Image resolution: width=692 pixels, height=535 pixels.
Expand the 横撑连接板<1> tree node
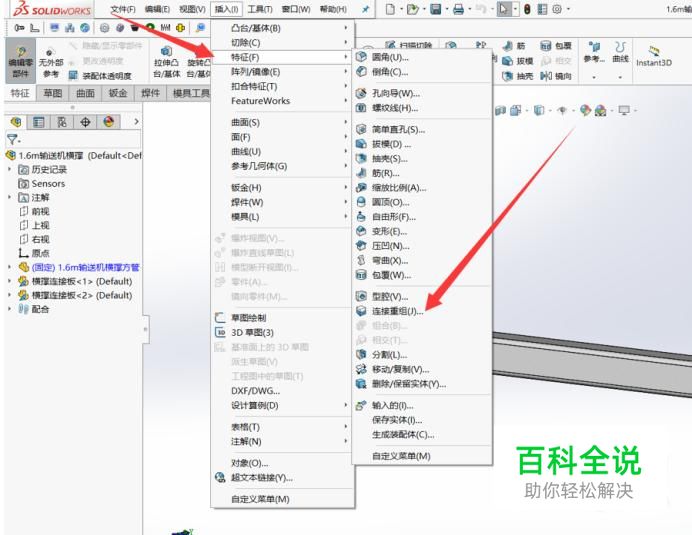click(9, 281)
